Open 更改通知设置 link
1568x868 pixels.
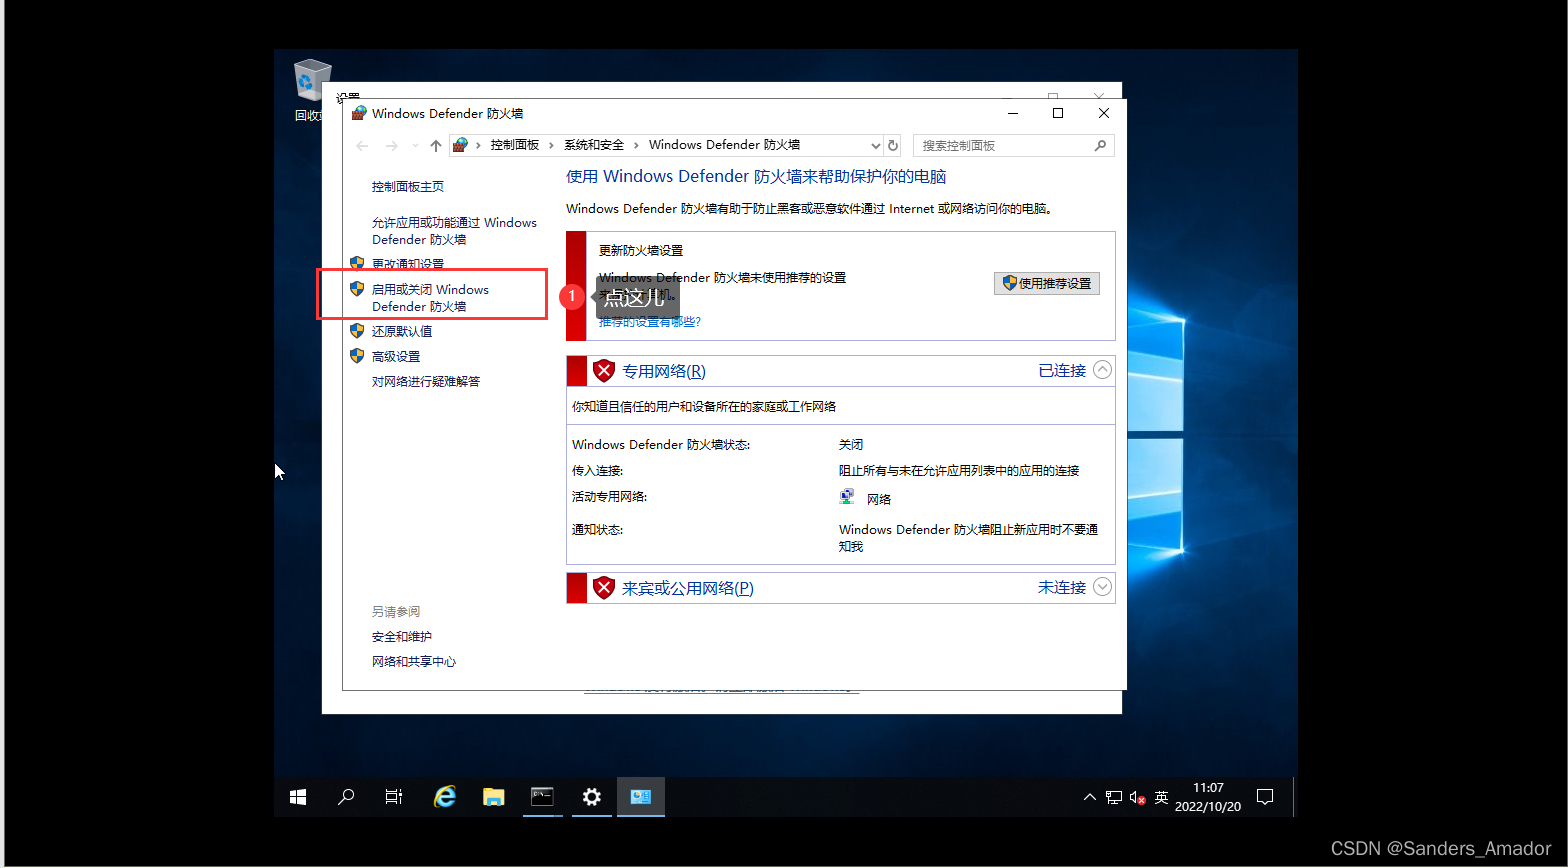pos(408,264)
